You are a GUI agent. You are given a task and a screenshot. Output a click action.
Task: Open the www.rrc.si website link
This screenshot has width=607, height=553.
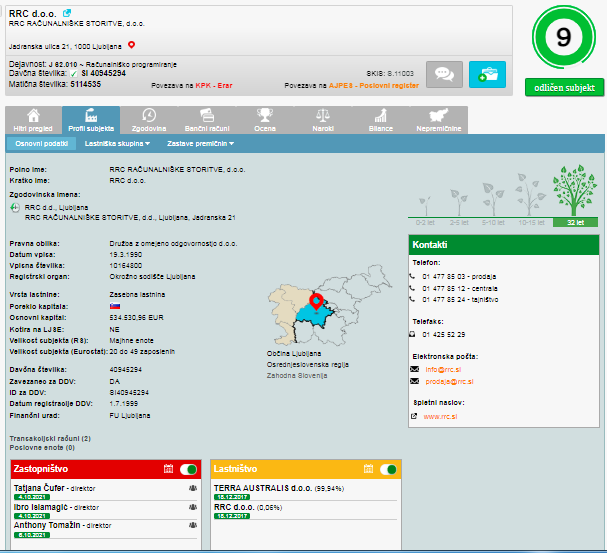[441, 414]
